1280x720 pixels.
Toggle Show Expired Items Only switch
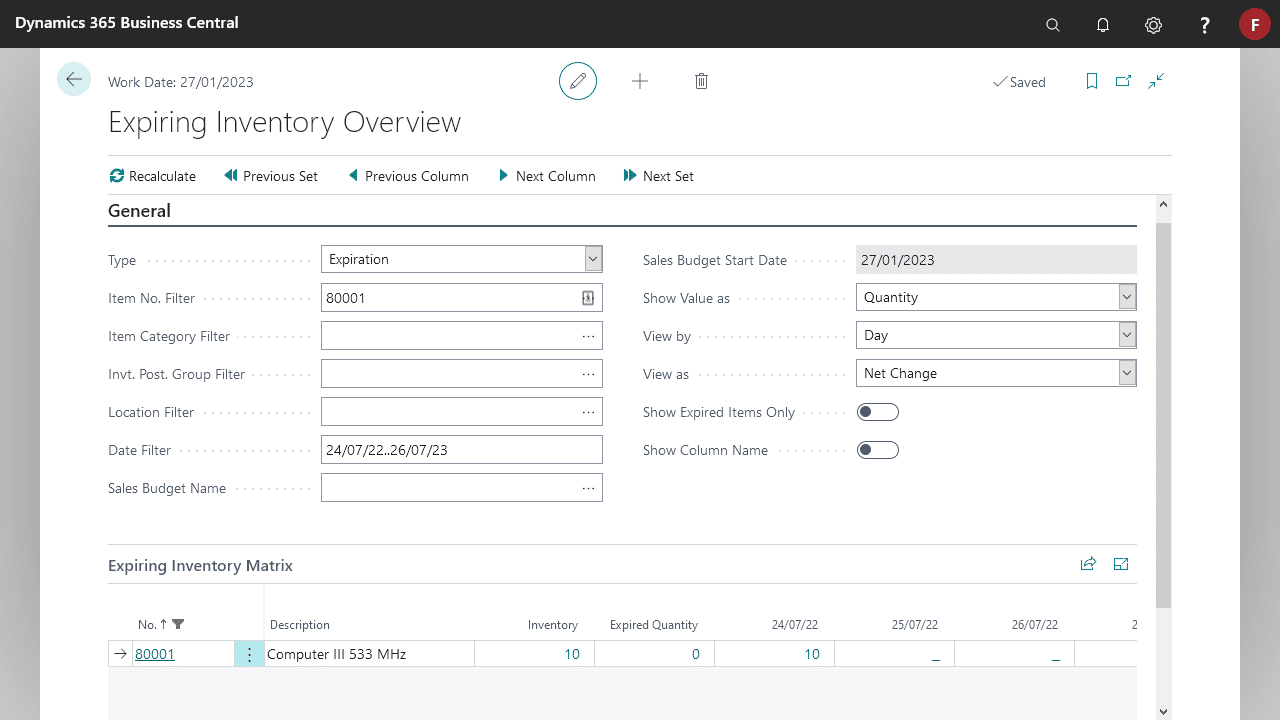[878, 412]
